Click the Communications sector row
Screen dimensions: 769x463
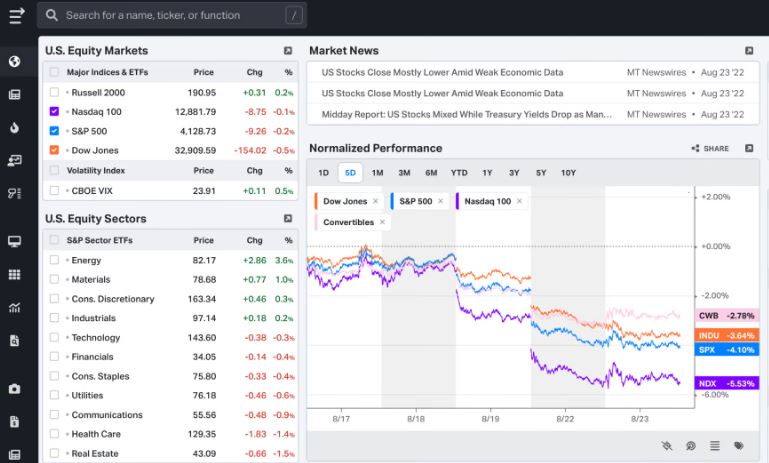(x=171, y=414)
